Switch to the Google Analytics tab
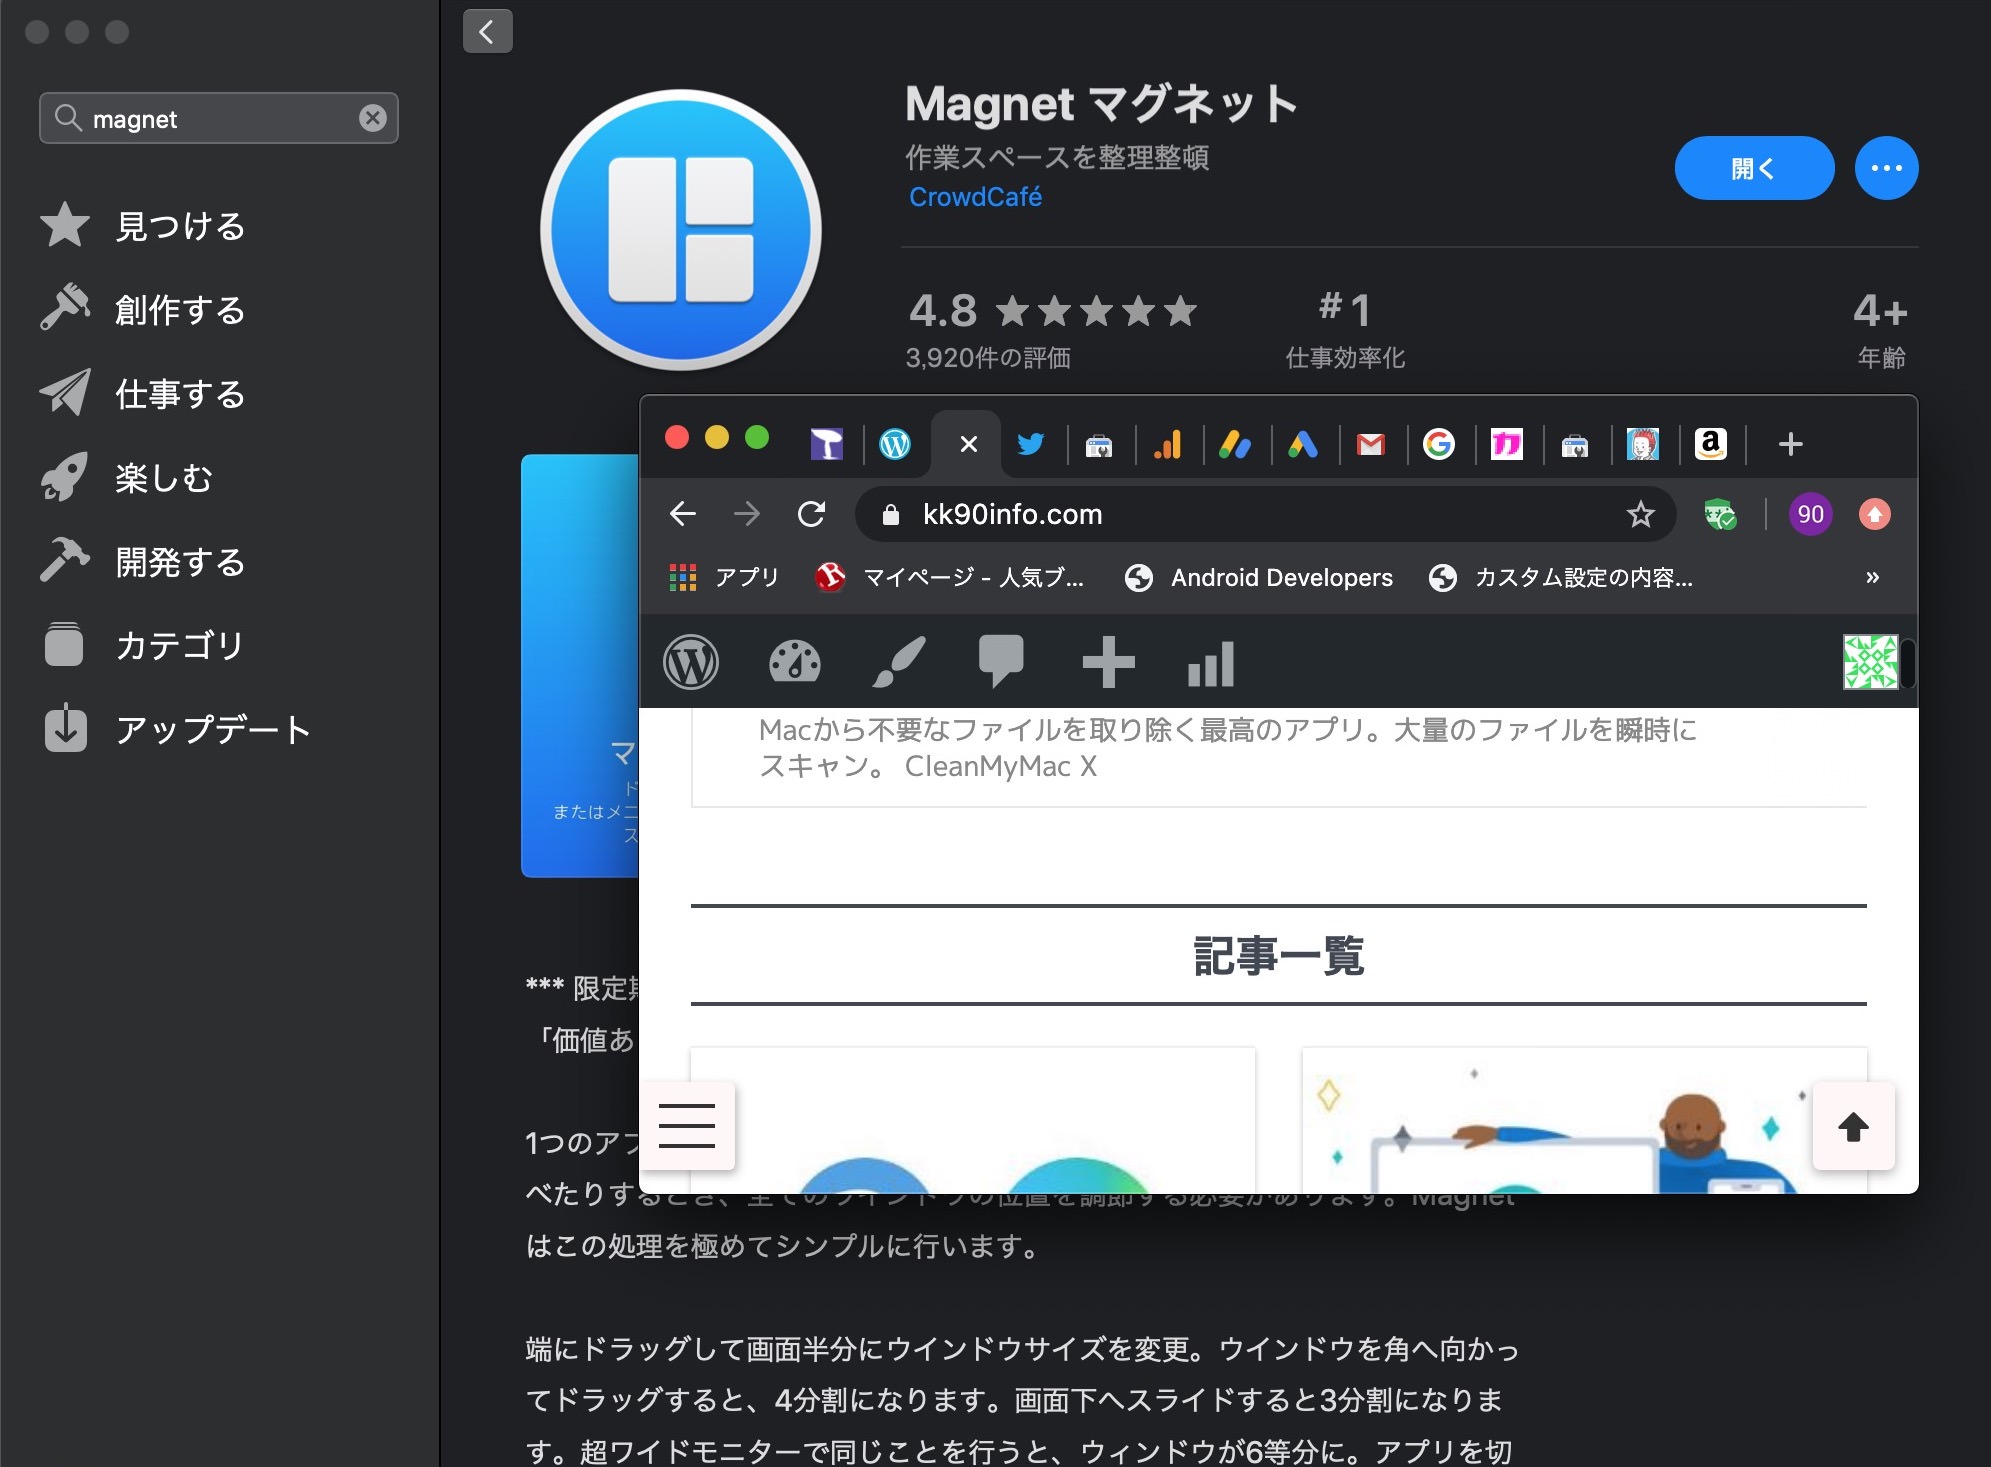 (x=1167, y=444)
